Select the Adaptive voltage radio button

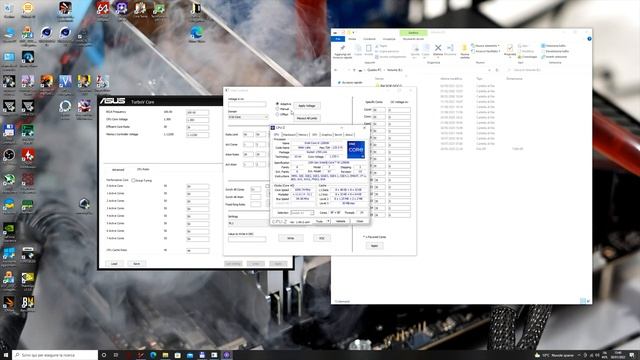[278, 104]
